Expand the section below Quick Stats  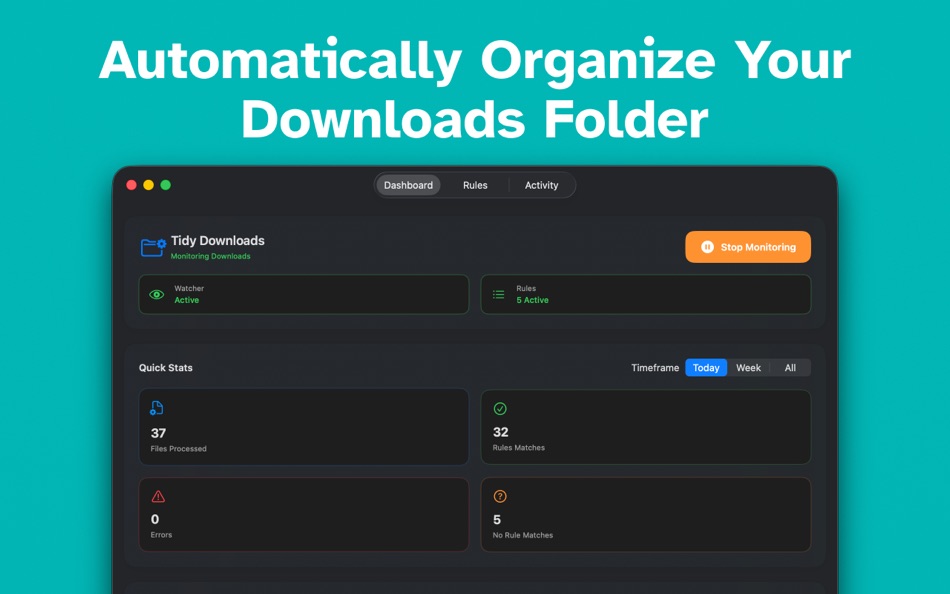pos(474,584)
